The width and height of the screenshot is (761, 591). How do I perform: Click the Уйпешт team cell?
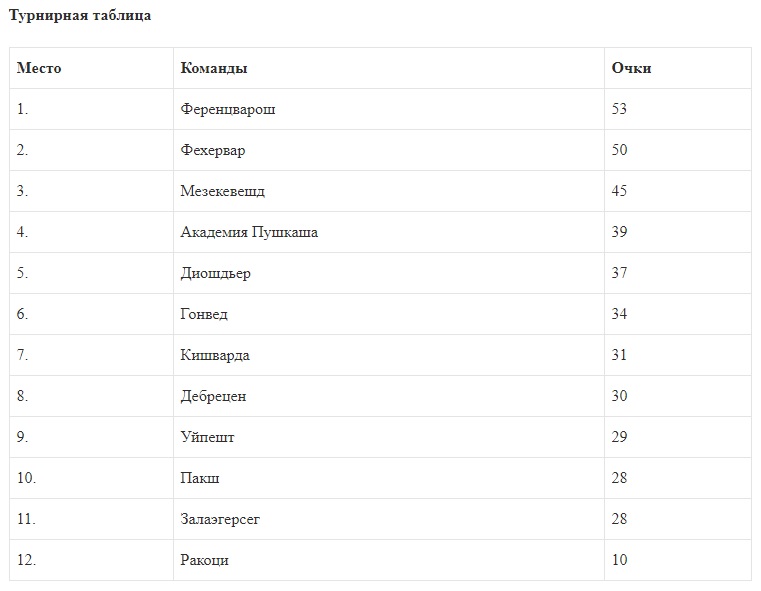pyautogui.click(x=208, y=437)
